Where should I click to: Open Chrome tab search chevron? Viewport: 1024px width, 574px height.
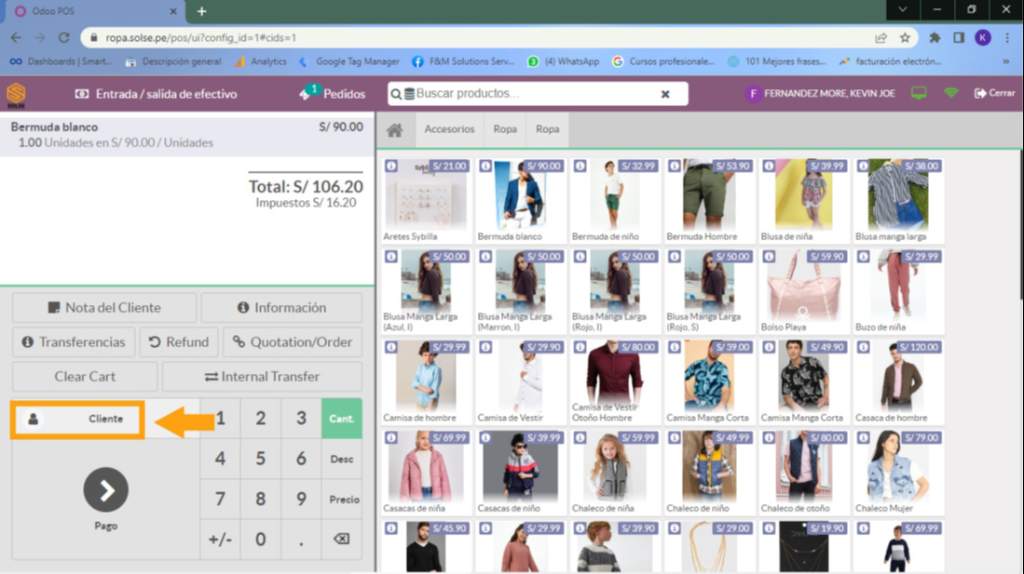click(902, 10)
